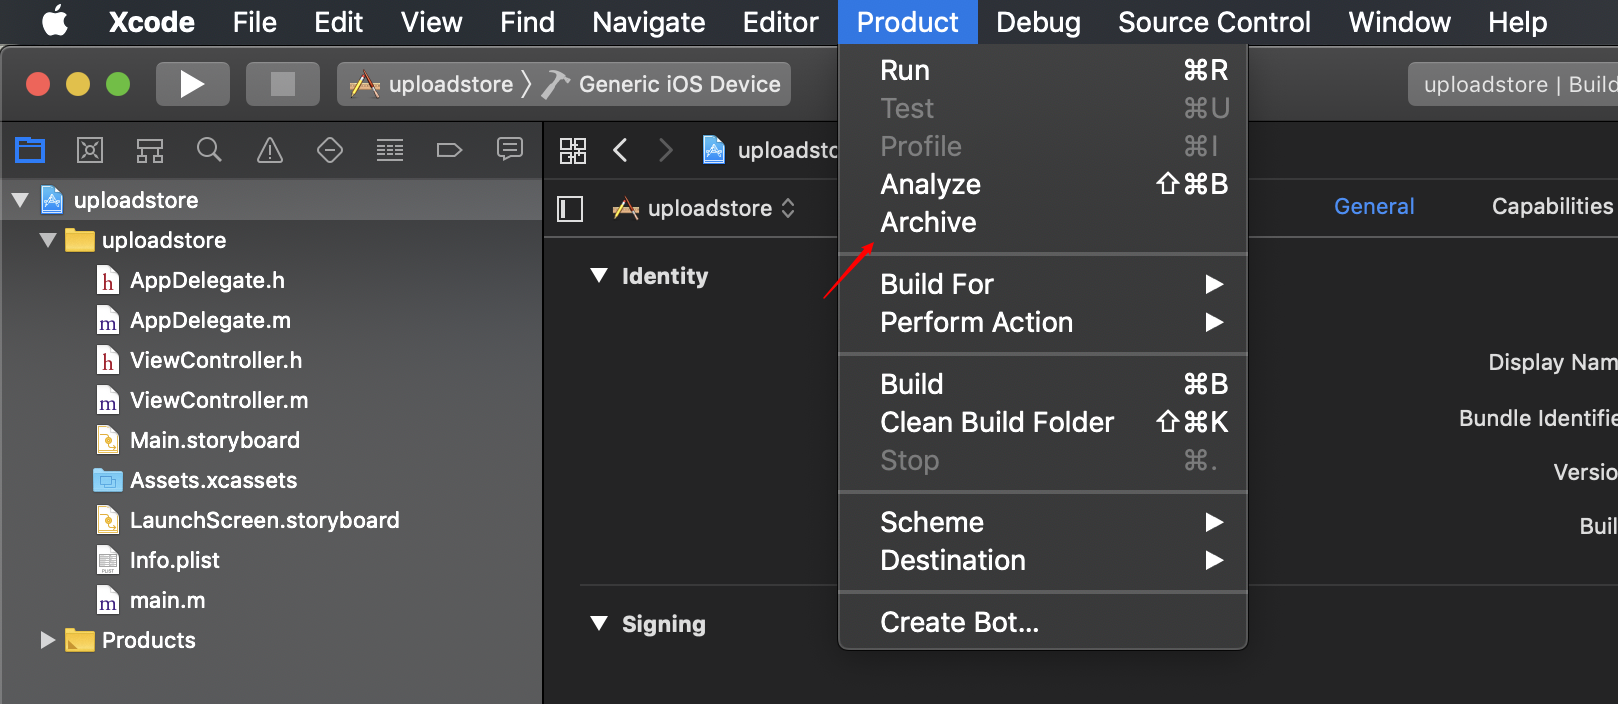Open the uploadstore target selector popup
Image resolution: width=1618 pixels, height=704 pixels.
point(705,208)
